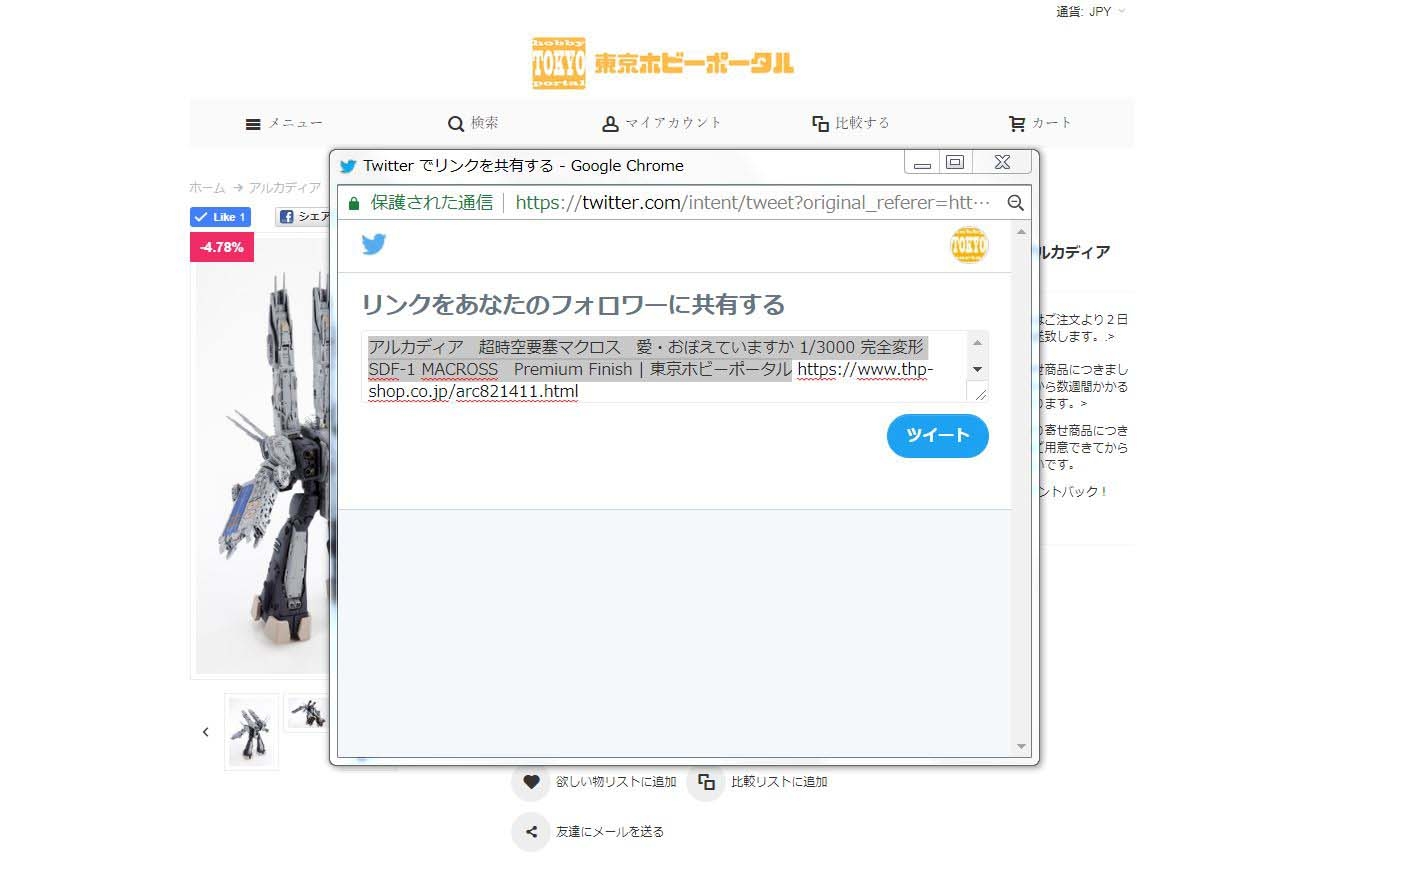This screenshot has height=896, width=1416.
Task: Click the Tokyo profile avatar in Twitter popup
Action: [969, 245]
